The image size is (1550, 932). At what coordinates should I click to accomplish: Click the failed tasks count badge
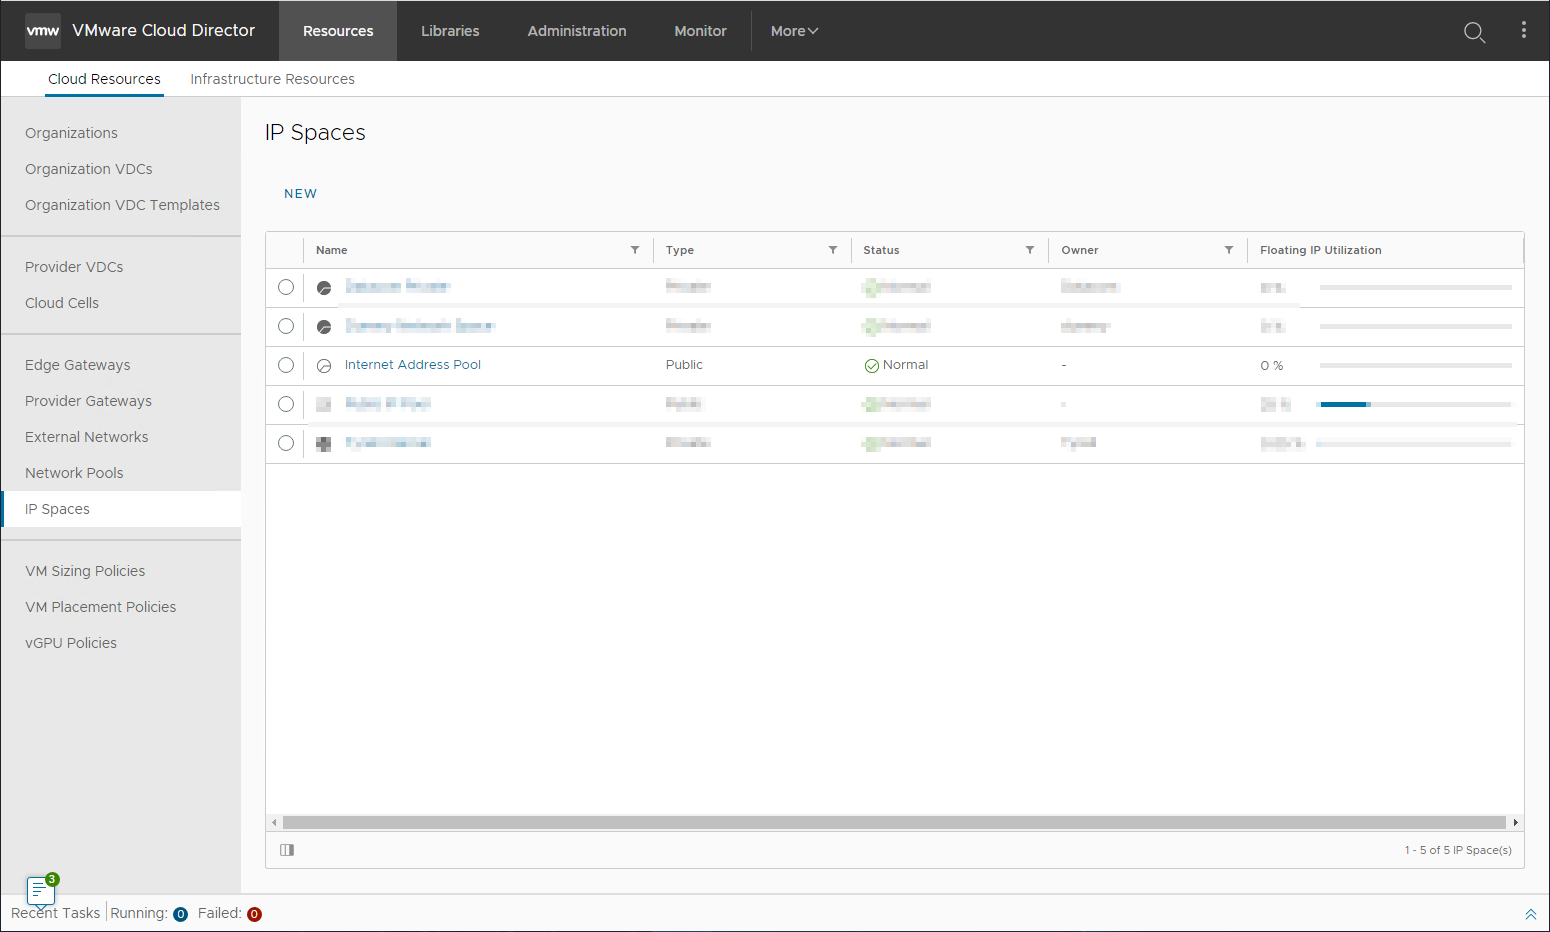(x=255, y=914)
